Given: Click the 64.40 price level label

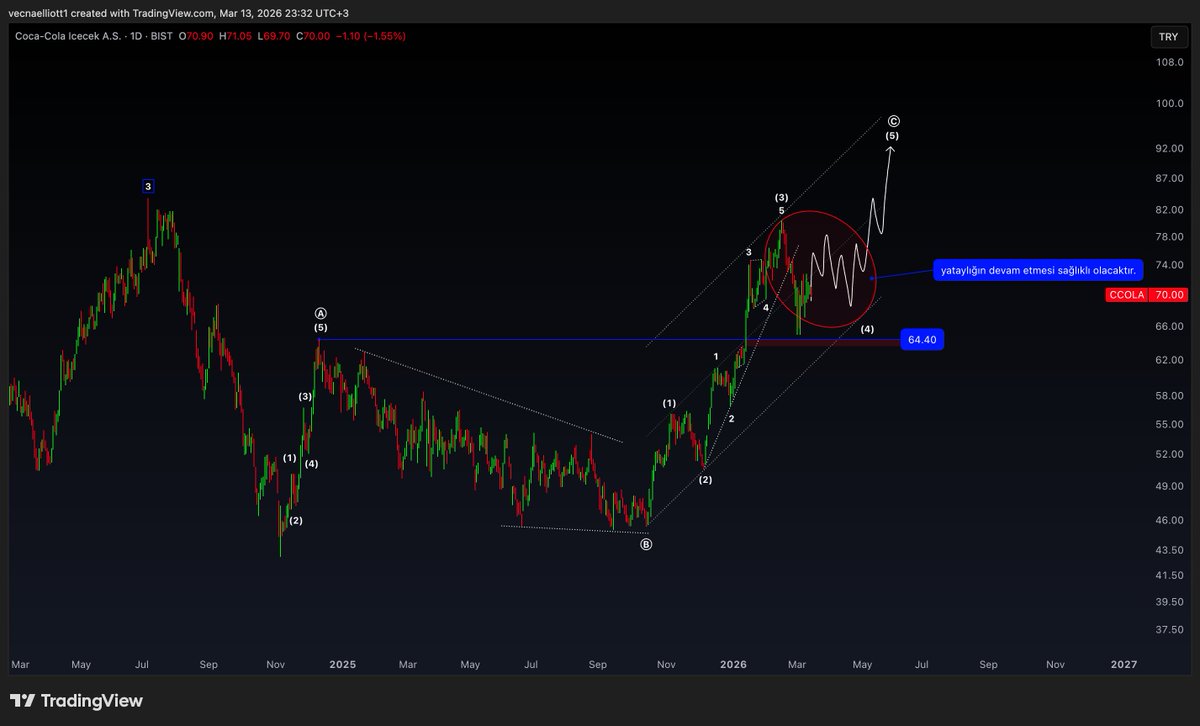Looking at the screenshot, I should (x=921, y=340).
